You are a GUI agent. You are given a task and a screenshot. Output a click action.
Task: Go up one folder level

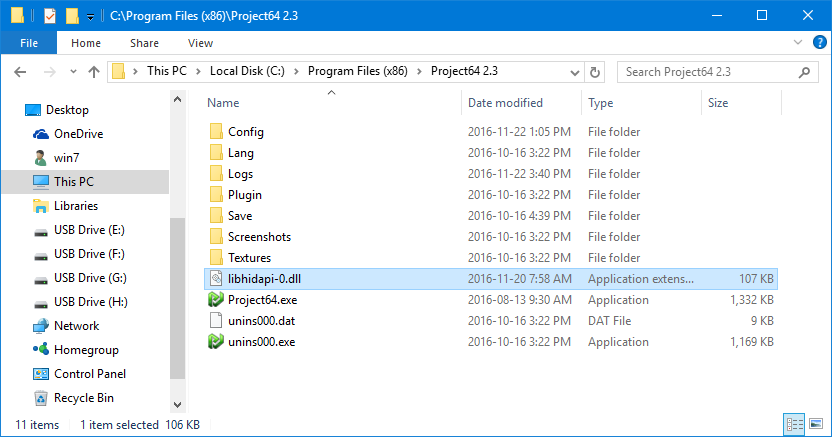pyautogui.click(x=94, y=72)
